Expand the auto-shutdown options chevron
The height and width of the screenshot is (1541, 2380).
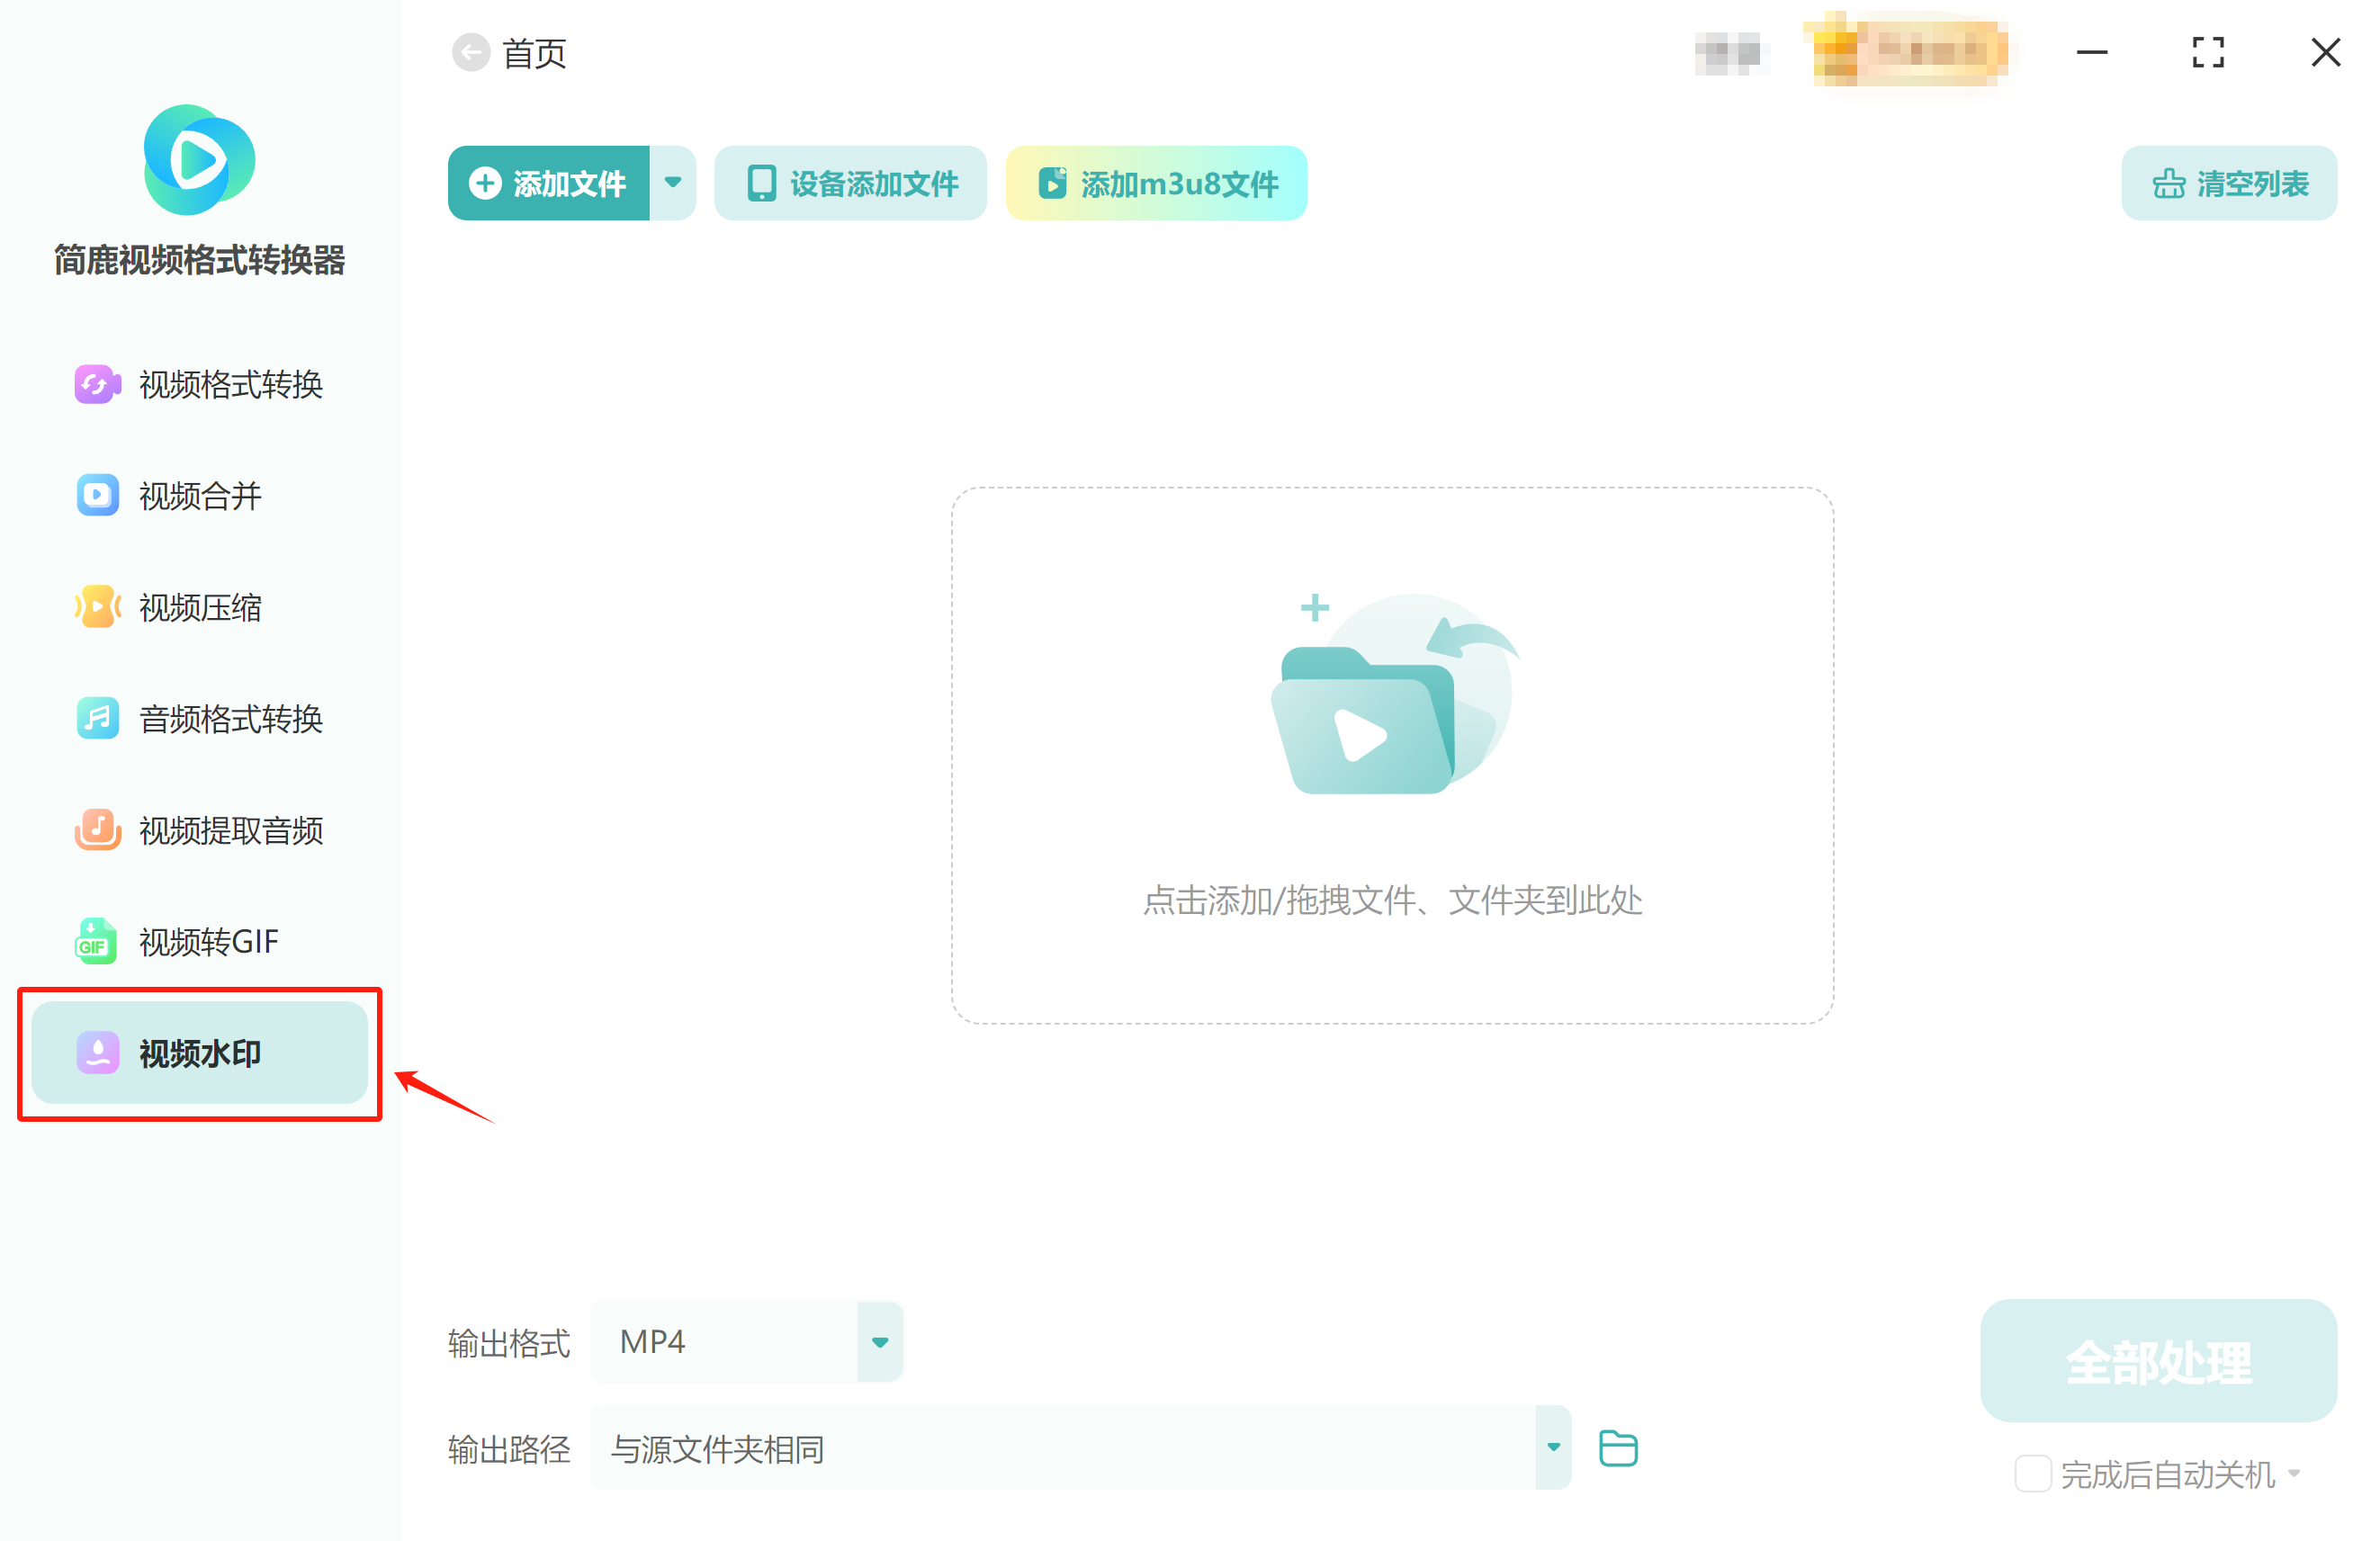point(2294,1473)
